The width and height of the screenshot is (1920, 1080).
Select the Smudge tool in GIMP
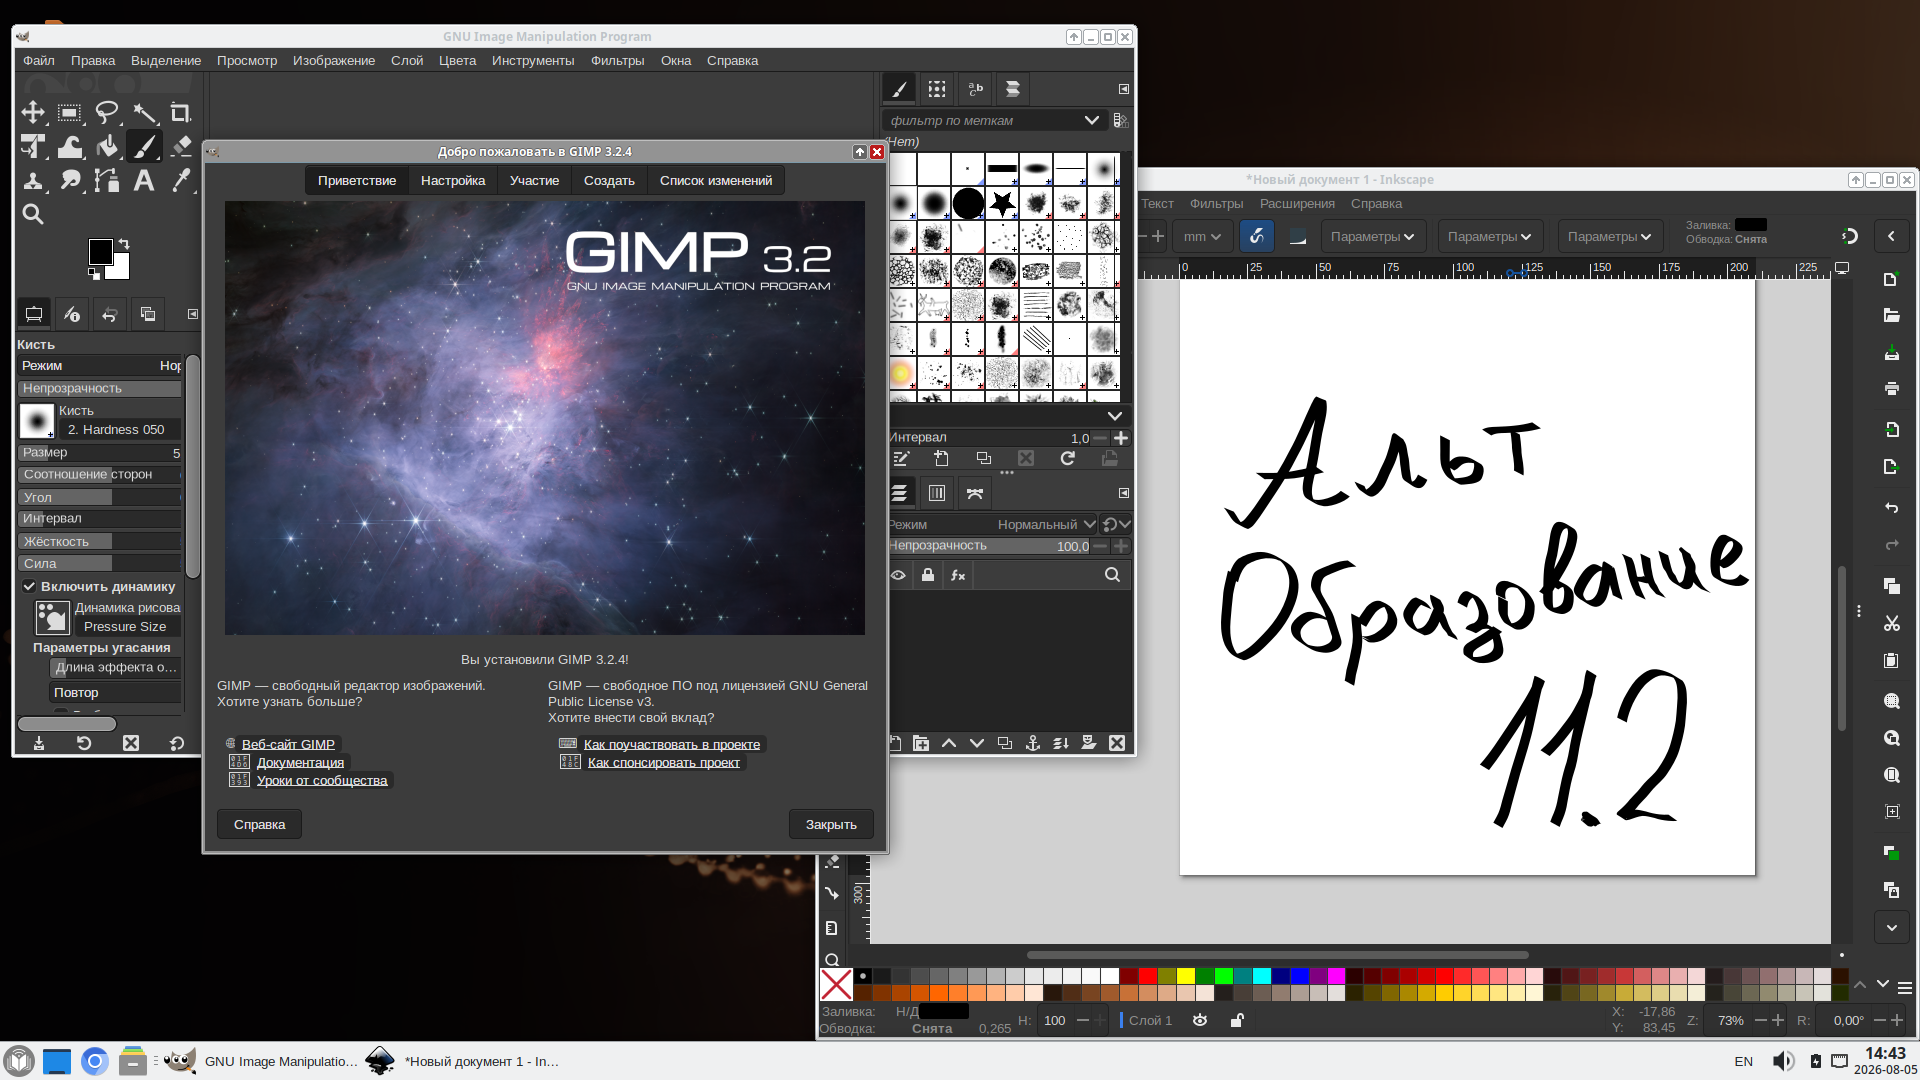(x=70, y=181)
